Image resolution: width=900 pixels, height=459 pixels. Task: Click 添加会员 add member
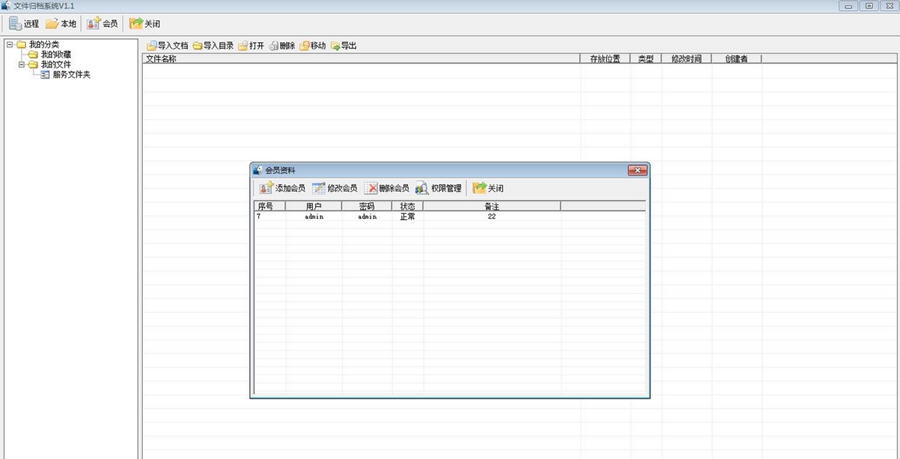[x=282, y=188]
